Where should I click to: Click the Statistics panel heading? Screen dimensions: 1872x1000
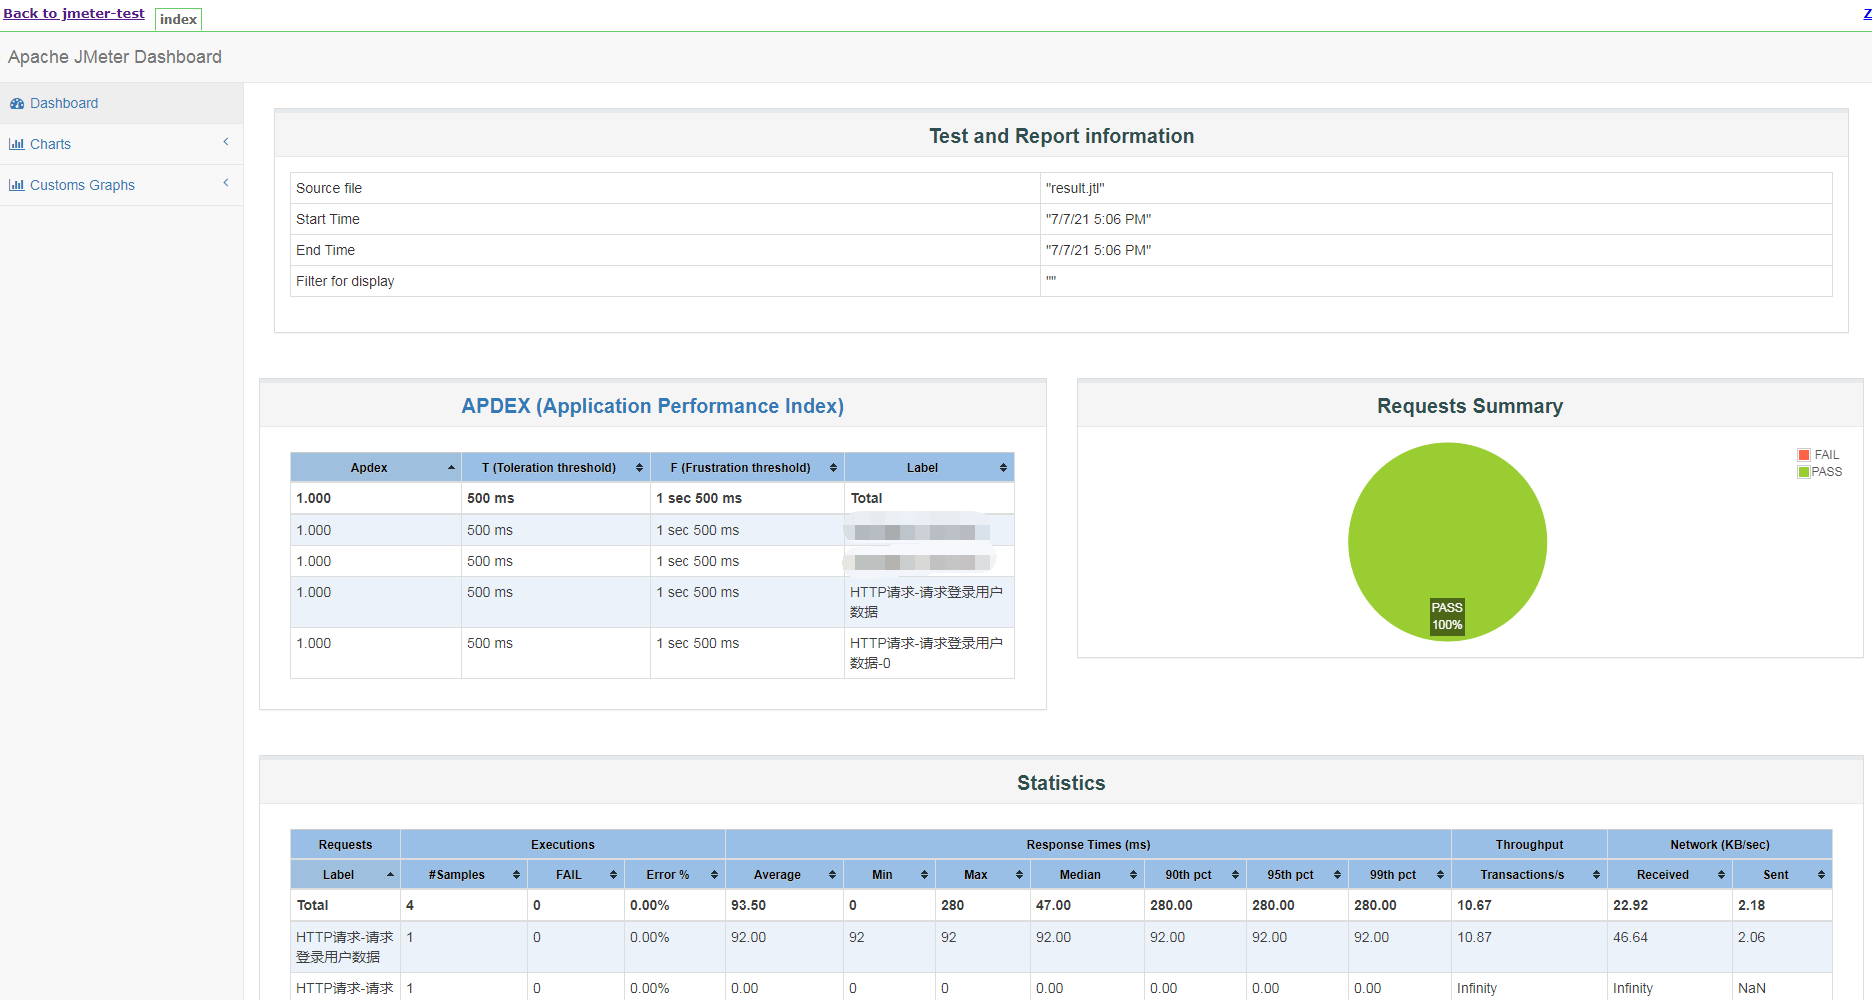pos(1061,783)
